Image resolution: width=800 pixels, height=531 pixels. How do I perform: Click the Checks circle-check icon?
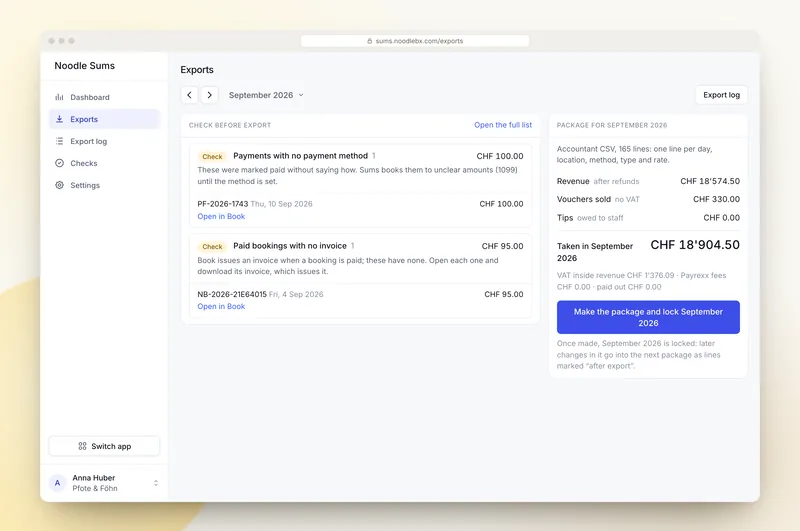[x=59, y=163]
